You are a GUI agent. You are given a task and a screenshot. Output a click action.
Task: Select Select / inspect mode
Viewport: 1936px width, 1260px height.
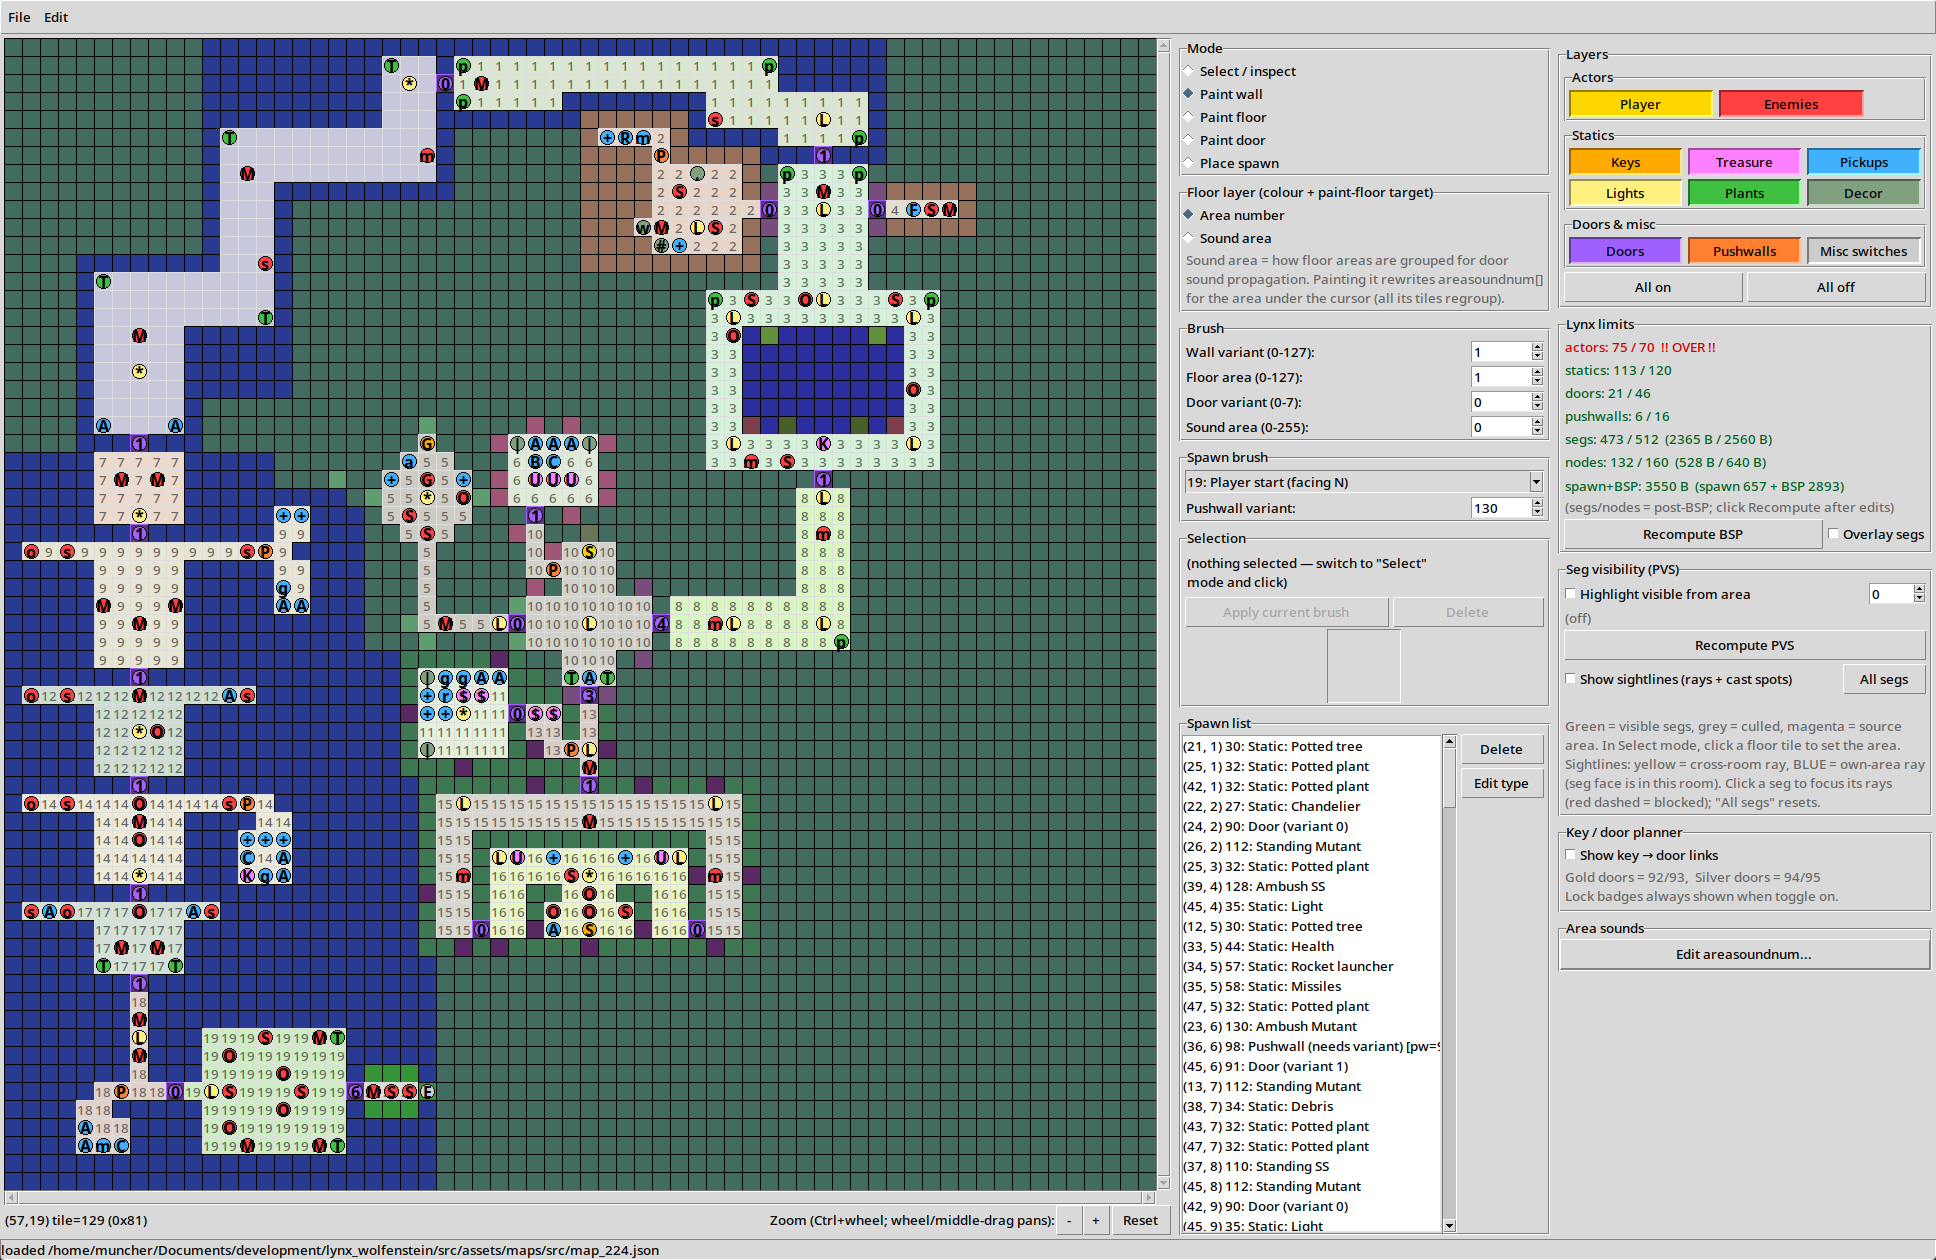click(x=1240, y=71)
